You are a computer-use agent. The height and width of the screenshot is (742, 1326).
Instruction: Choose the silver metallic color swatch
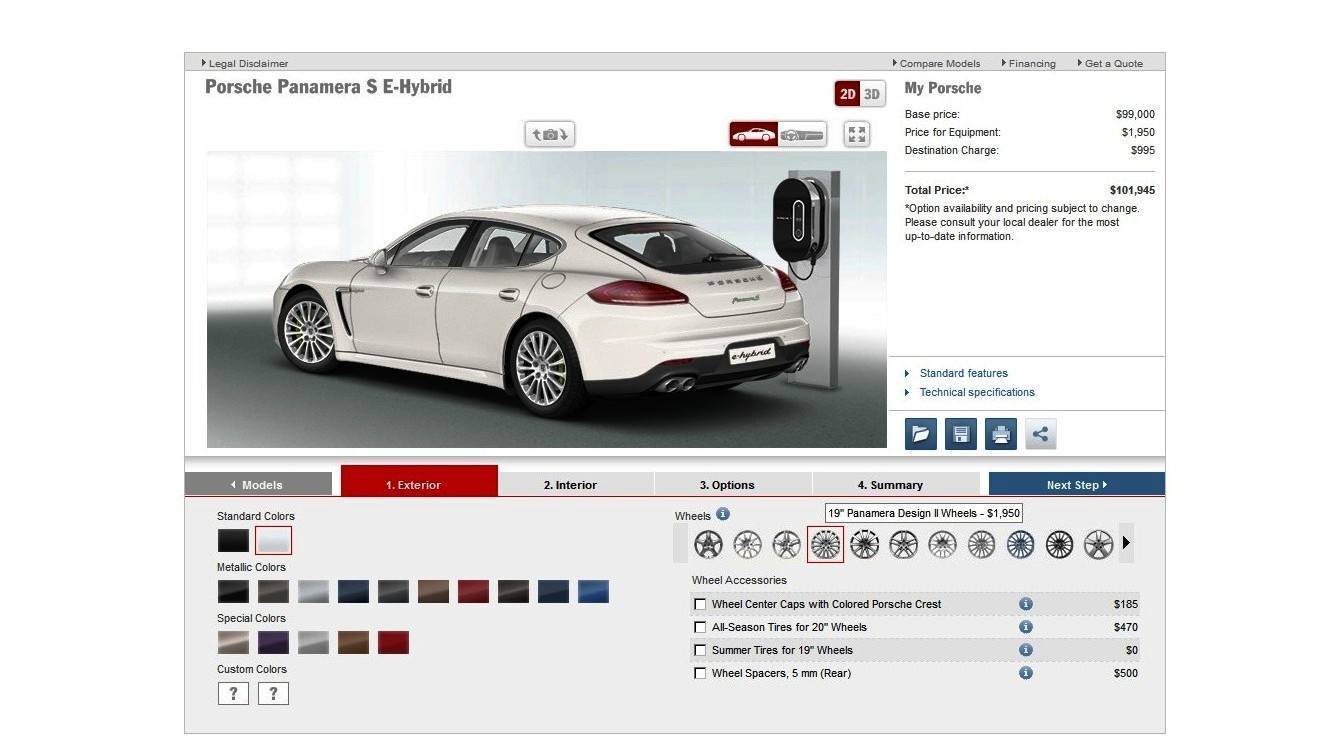coord(313,592)
